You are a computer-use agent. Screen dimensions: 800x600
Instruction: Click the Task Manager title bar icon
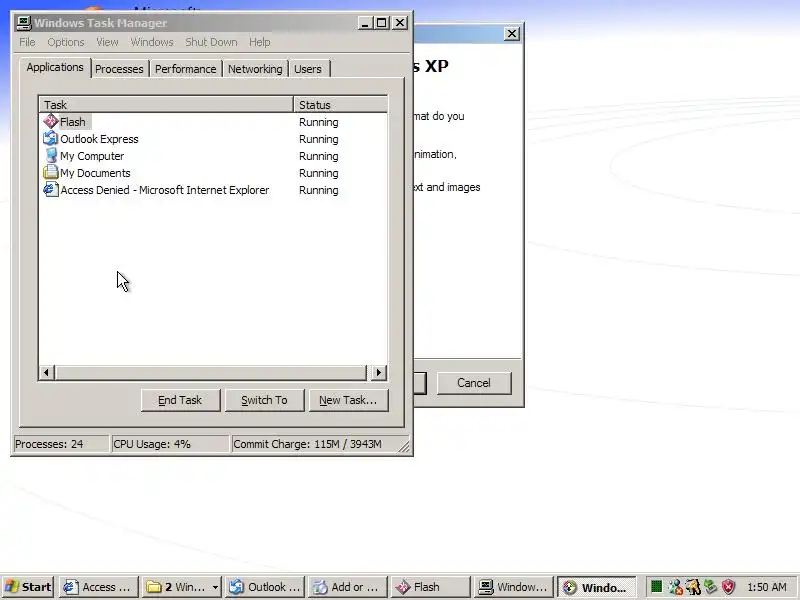(x=24, y=23)
